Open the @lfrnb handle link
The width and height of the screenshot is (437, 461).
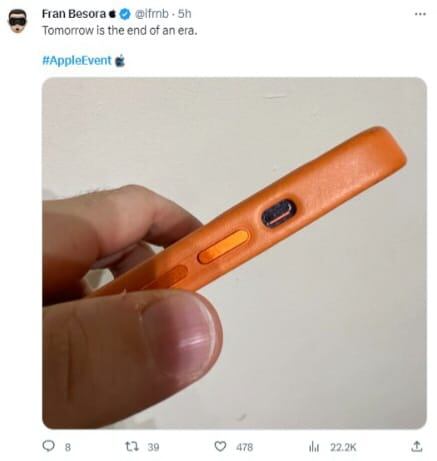tap(151, 14)
